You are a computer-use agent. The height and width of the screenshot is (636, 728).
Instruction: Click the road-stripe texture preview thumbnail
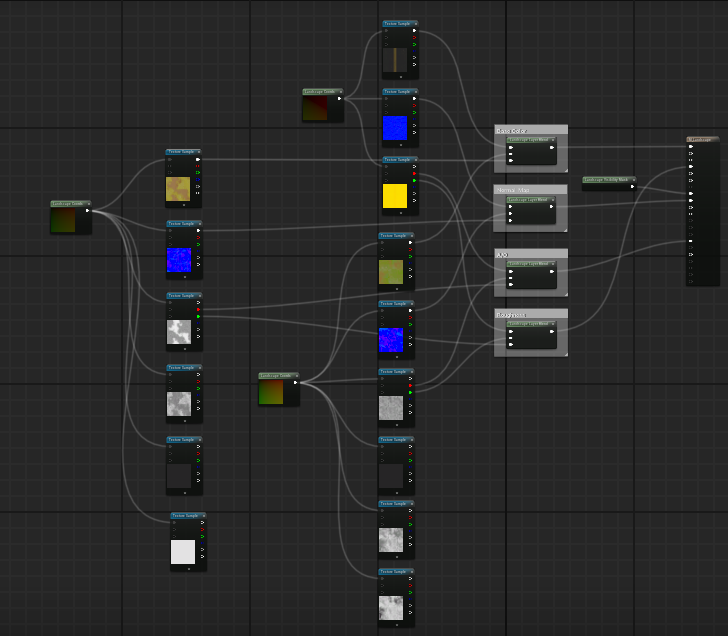coord(395,59)
